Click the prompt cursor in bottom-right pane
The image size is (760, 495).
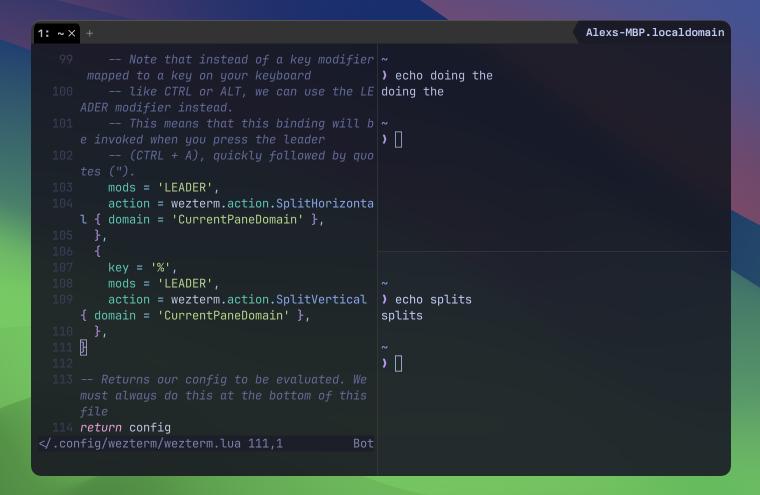coord(398,364)
